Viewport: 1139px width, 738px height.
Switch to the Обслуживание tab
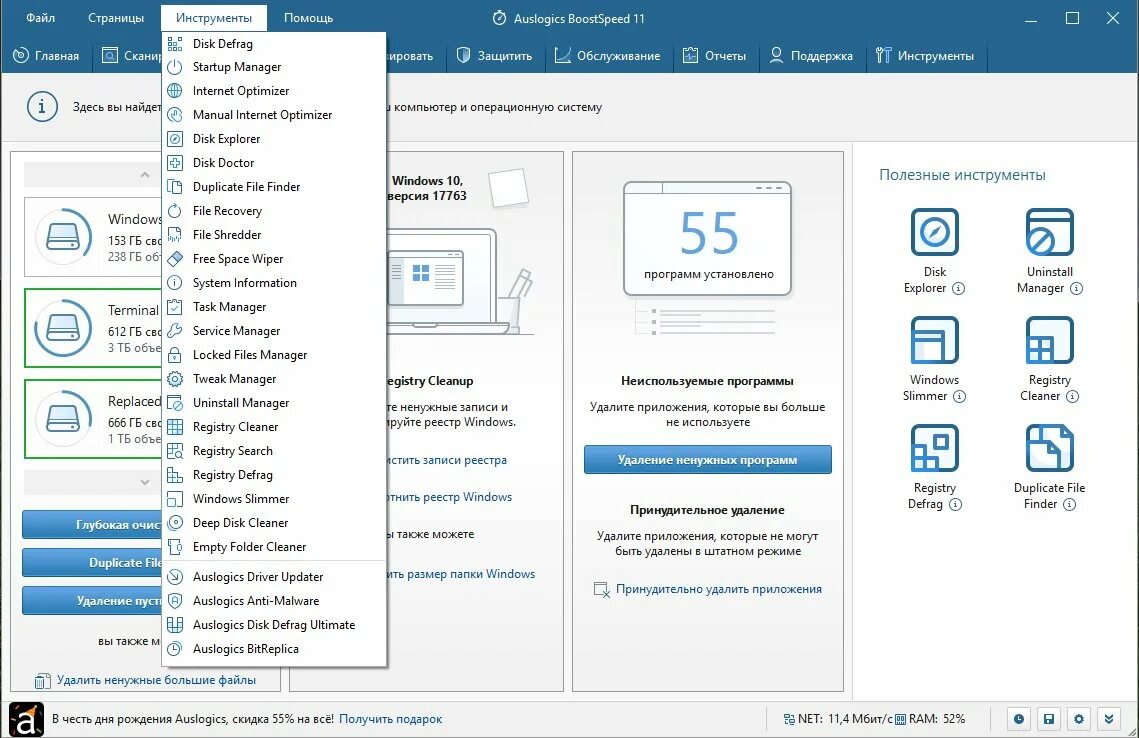(607, 56)
